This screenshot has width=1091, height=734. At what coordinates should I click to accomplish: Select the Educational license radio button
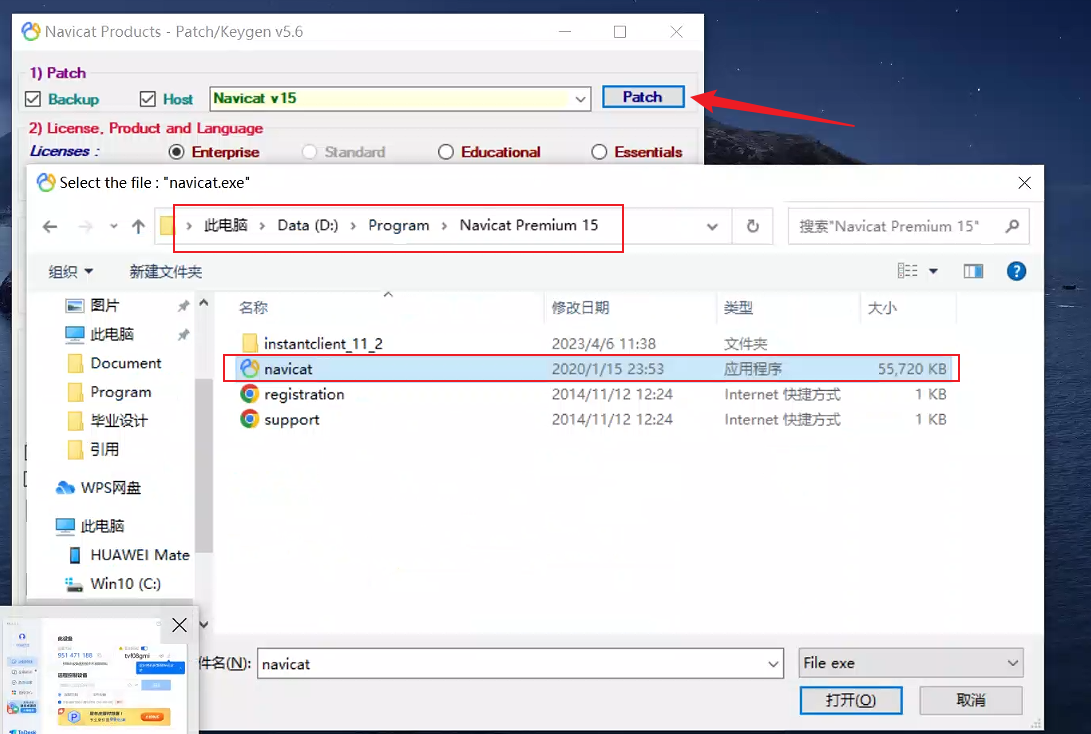click(446, 152)
